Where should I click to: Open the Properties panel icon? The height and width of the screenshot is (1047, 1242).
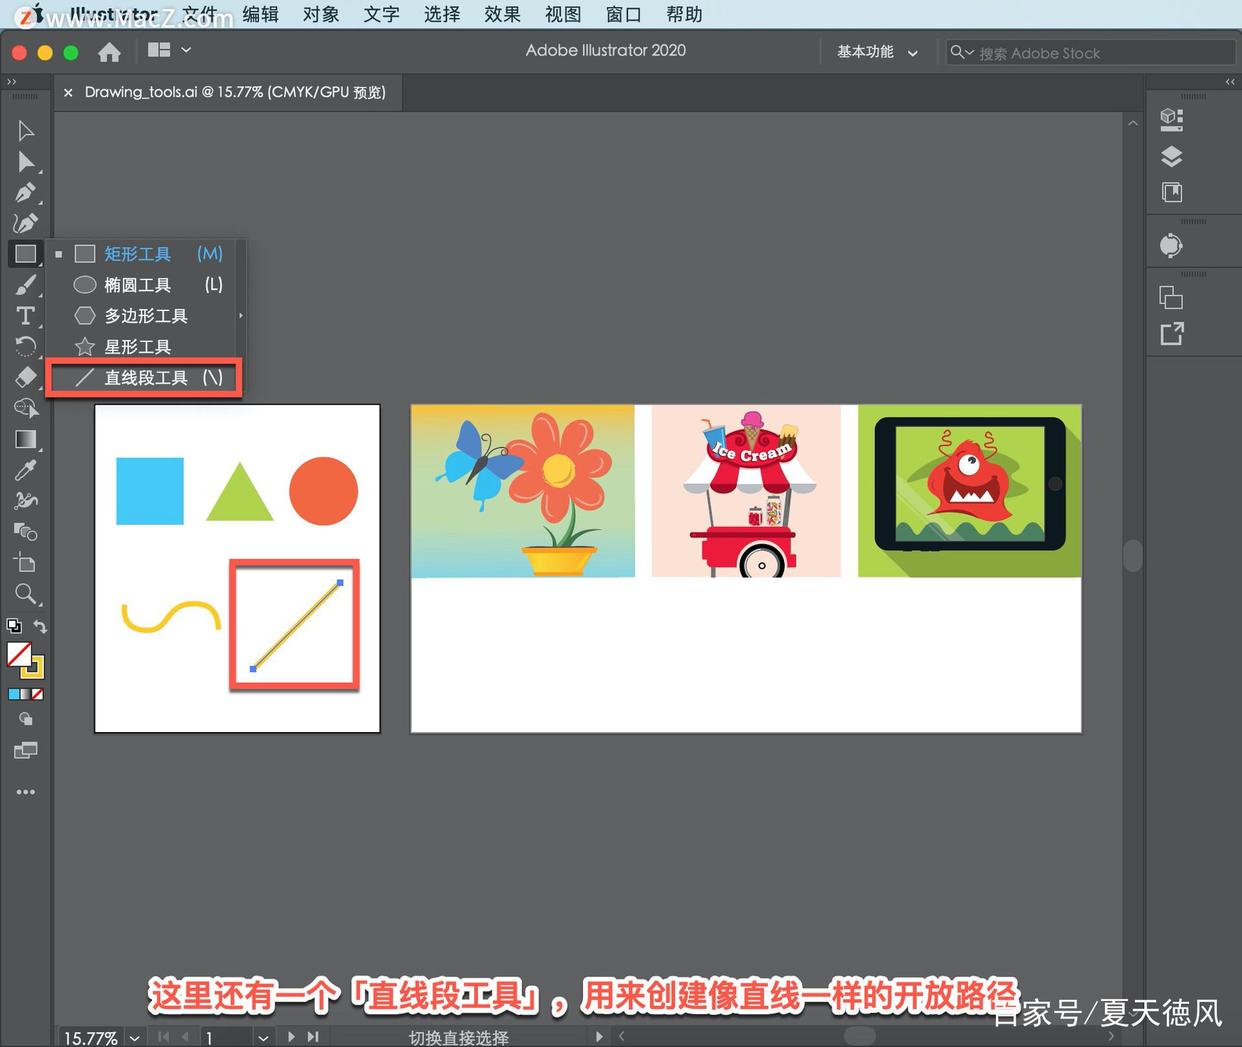(1172, 120)
